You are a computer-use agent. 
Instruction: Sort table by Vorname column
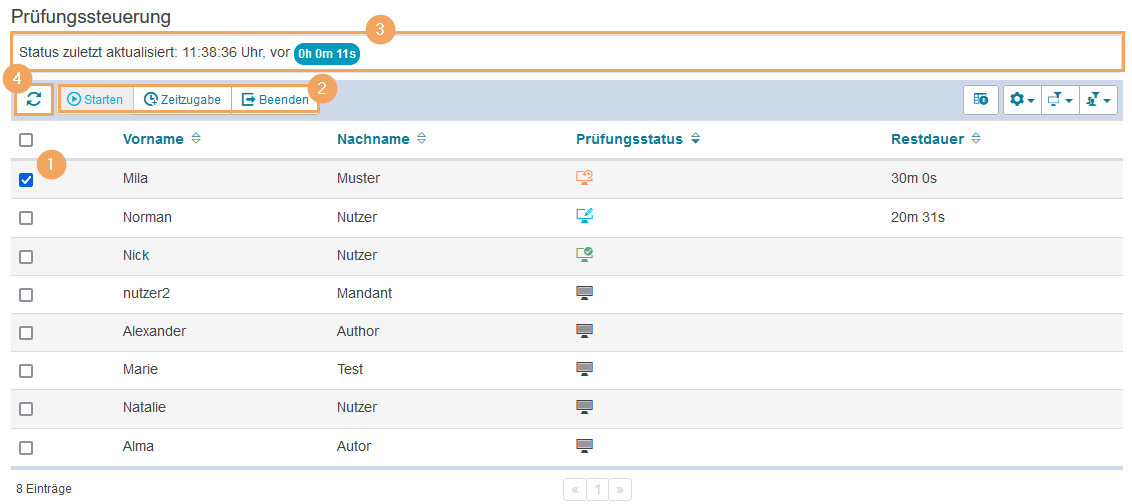[153, 139]
